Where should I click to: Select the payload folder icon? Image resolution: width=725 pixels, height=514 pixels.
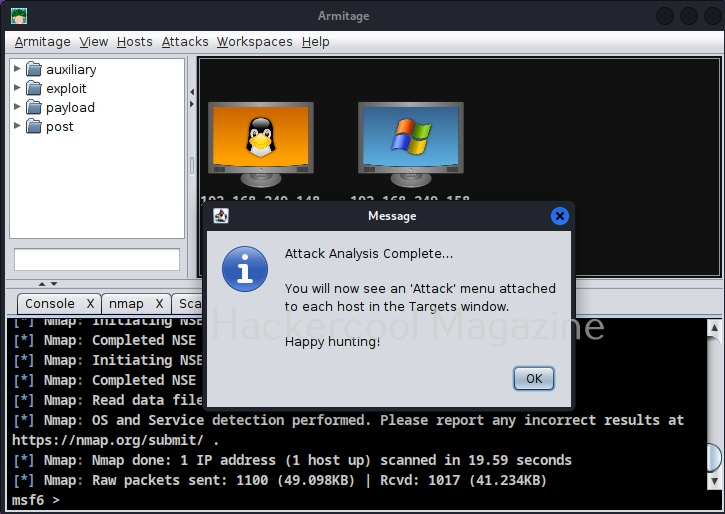(33, 107)
